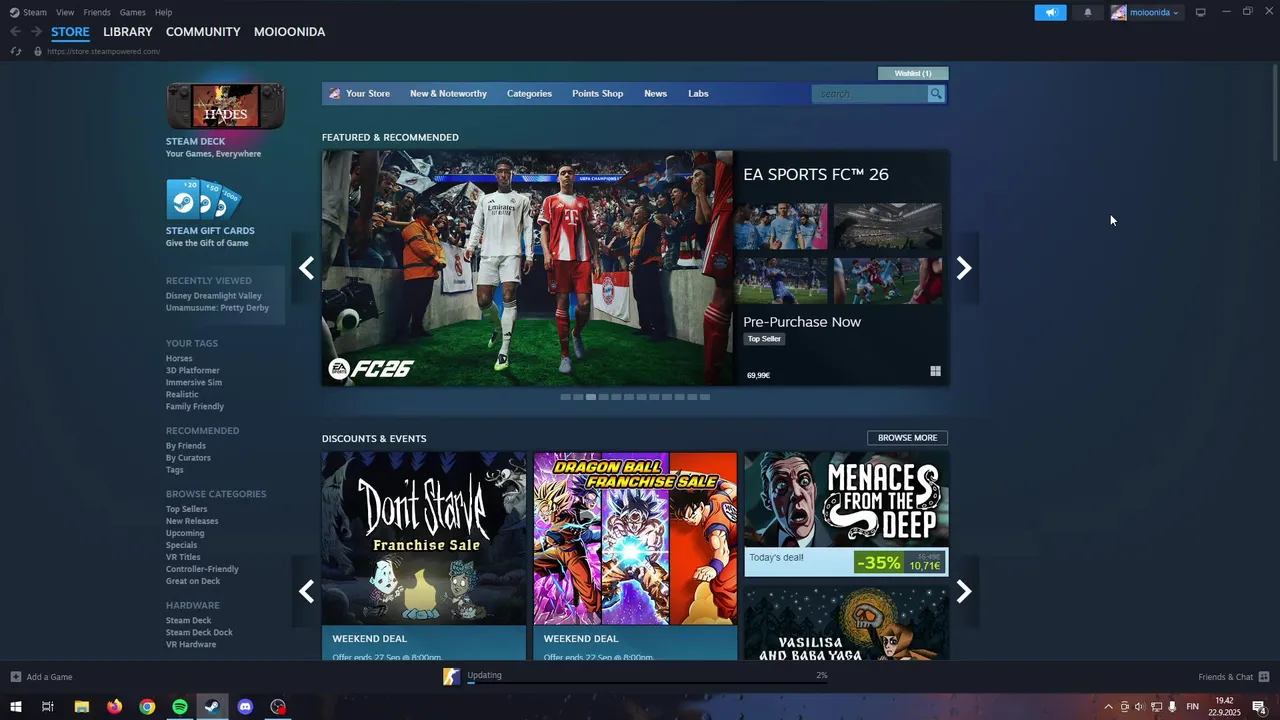Open Umamusume: Pretty Derby link
The image size is (1280, 720).
pyautogui.click(x=217, y=308)
